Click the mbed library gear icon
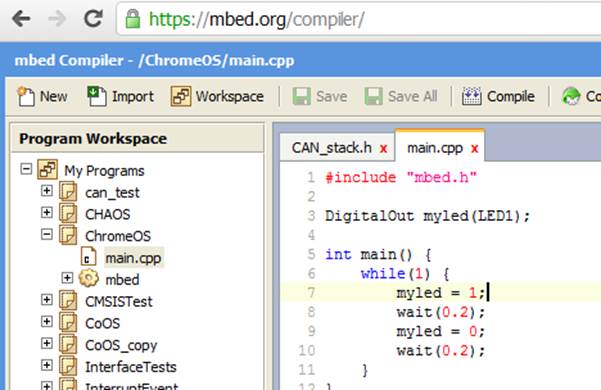The width and height of the screenshot is (601, 390). [89, 279]
